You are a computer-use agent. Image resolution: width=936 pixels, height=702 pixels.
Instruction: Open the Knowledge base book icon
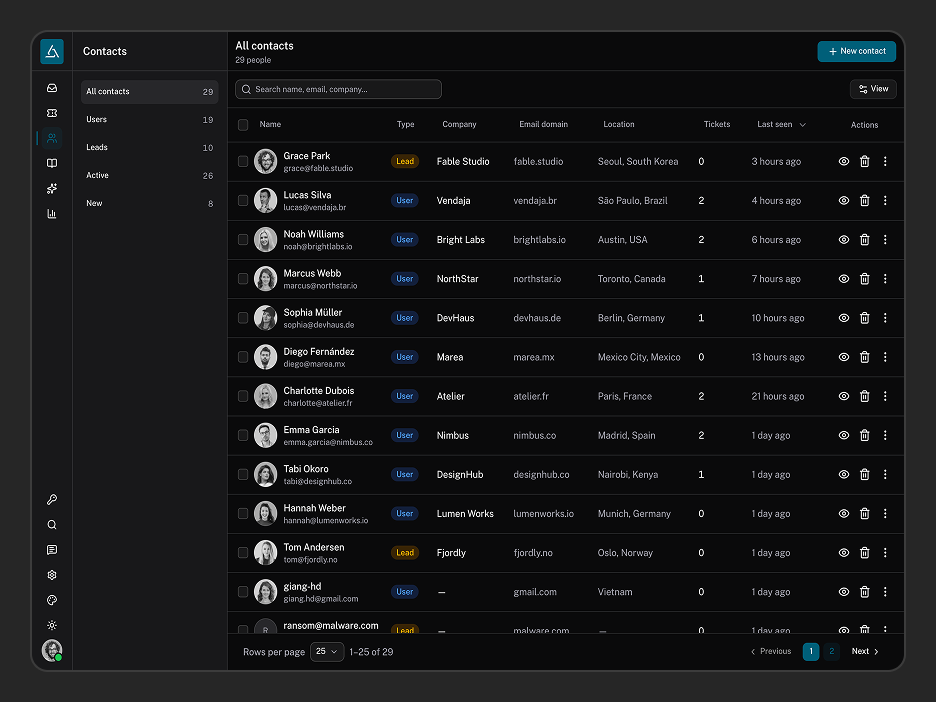(x=52, y=163)
